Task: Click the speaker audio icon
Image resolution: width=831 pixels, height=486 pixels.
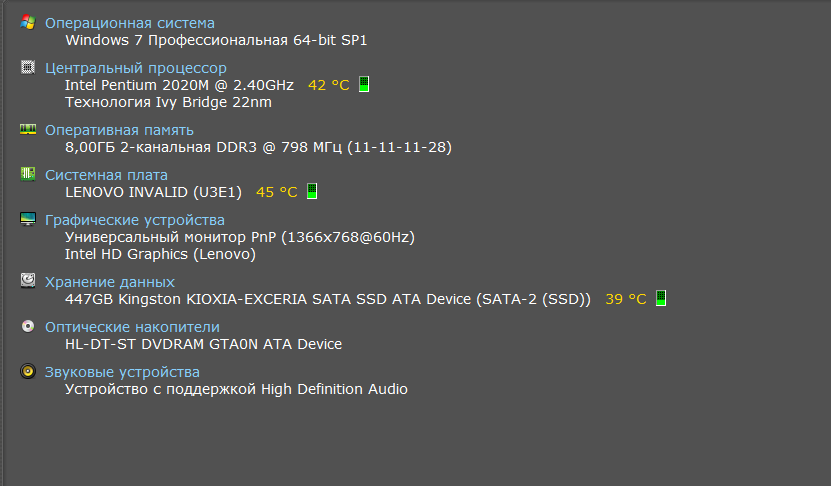Action: (x=28, y=371)
